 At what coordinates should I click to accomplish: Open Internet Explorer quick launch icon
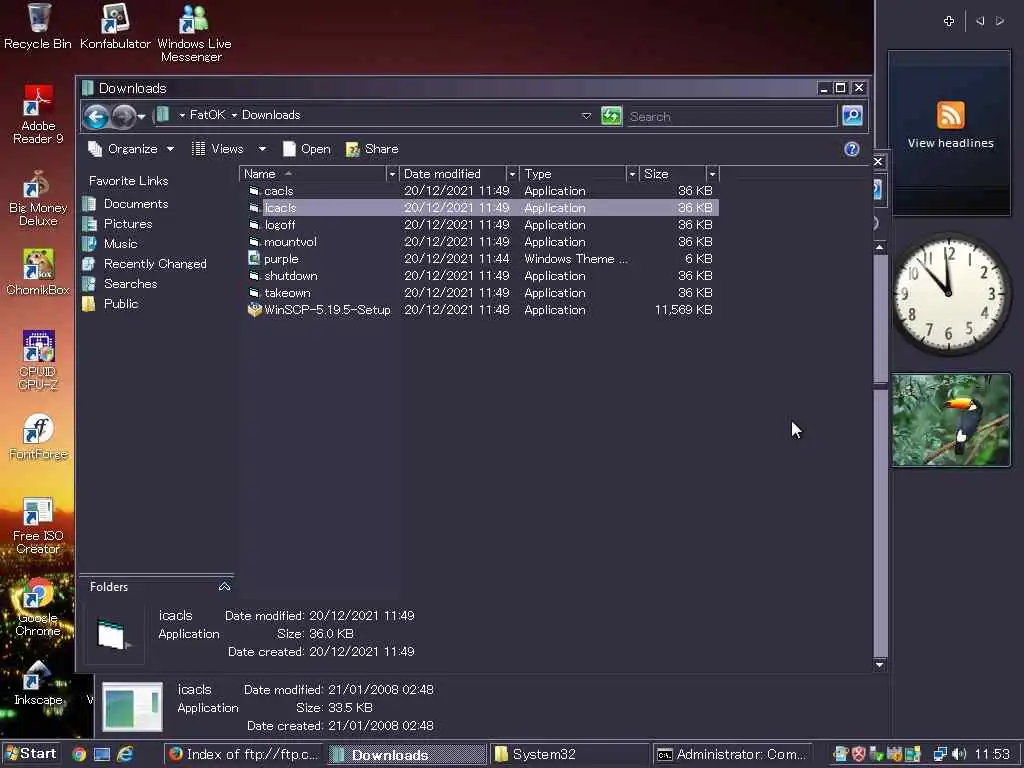[x=125, y=754]
